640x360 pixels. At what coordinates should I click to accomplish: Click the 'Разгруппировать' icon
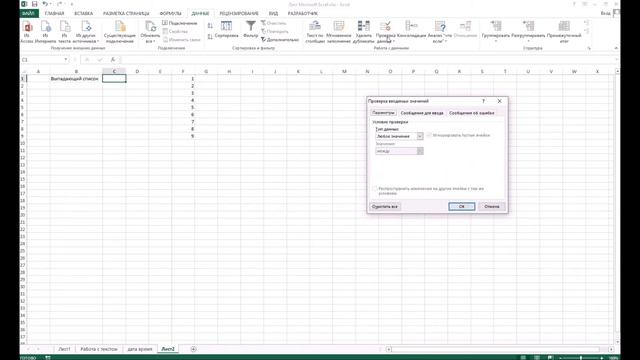[528, 32]
